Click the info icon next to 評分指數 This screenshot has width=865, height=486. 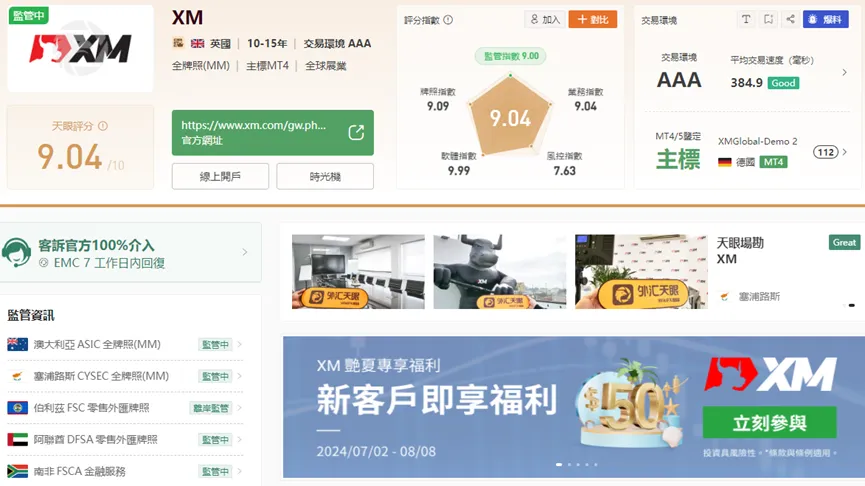(x=448, y=20)
